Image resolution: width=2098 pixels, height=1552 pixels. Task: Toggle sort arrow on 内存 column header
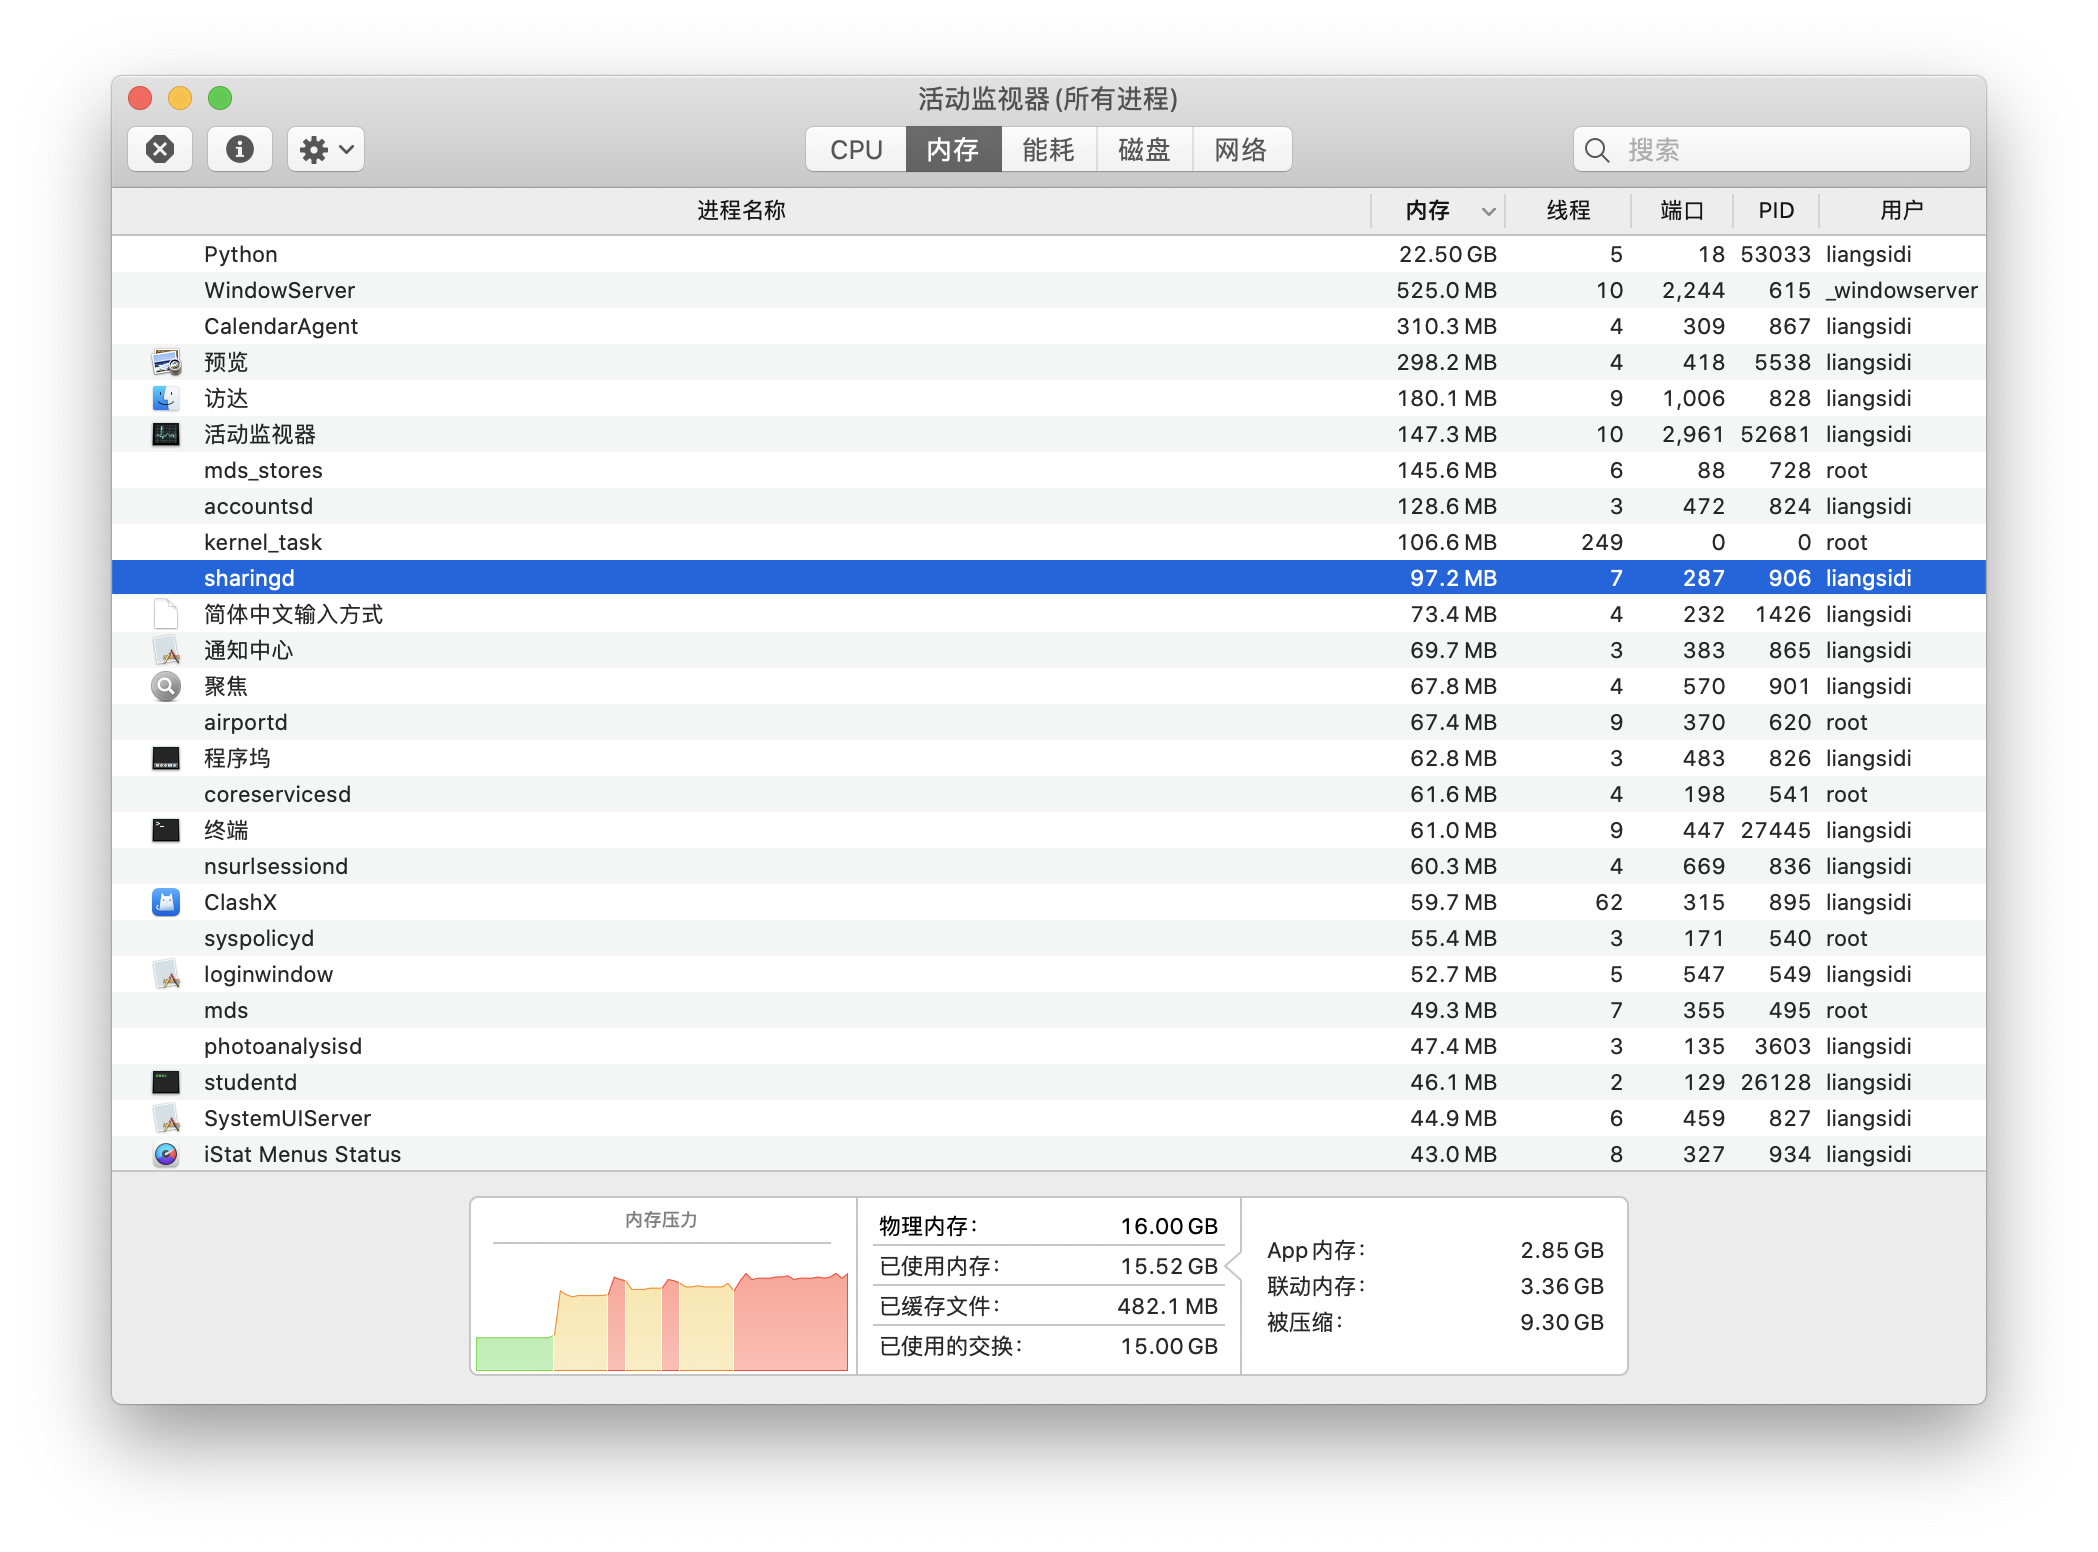(x=1488, y=211)
